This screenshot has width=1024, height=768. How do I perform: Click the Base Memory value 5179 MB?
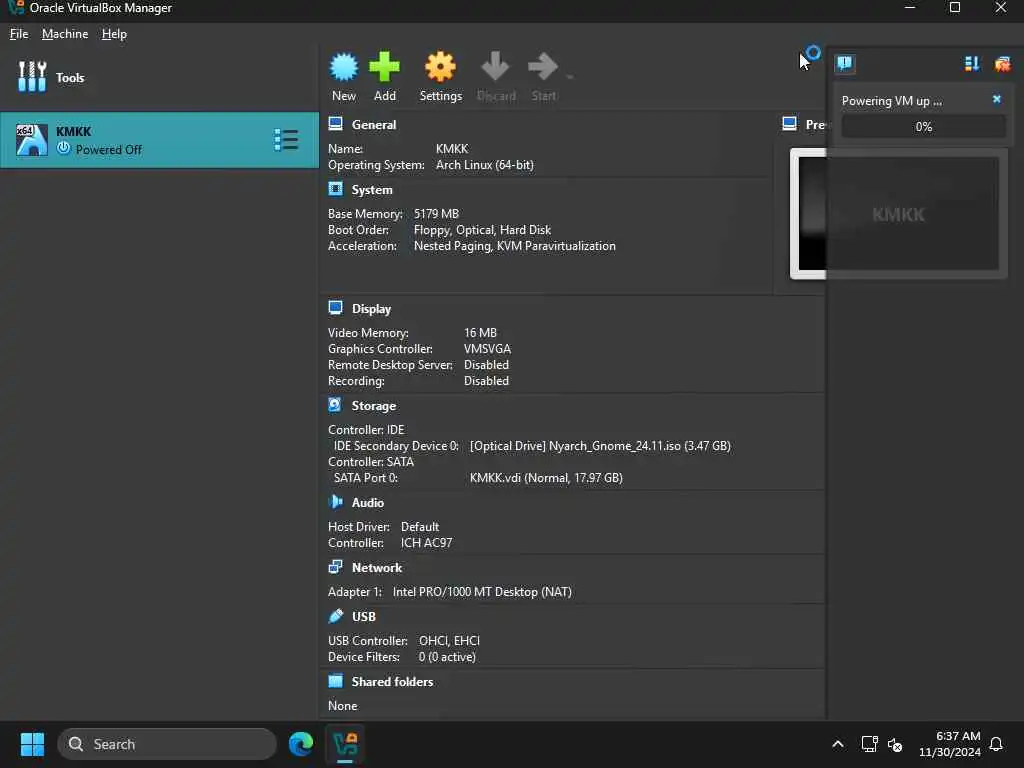pyautogui.click(x=436, y=214)
